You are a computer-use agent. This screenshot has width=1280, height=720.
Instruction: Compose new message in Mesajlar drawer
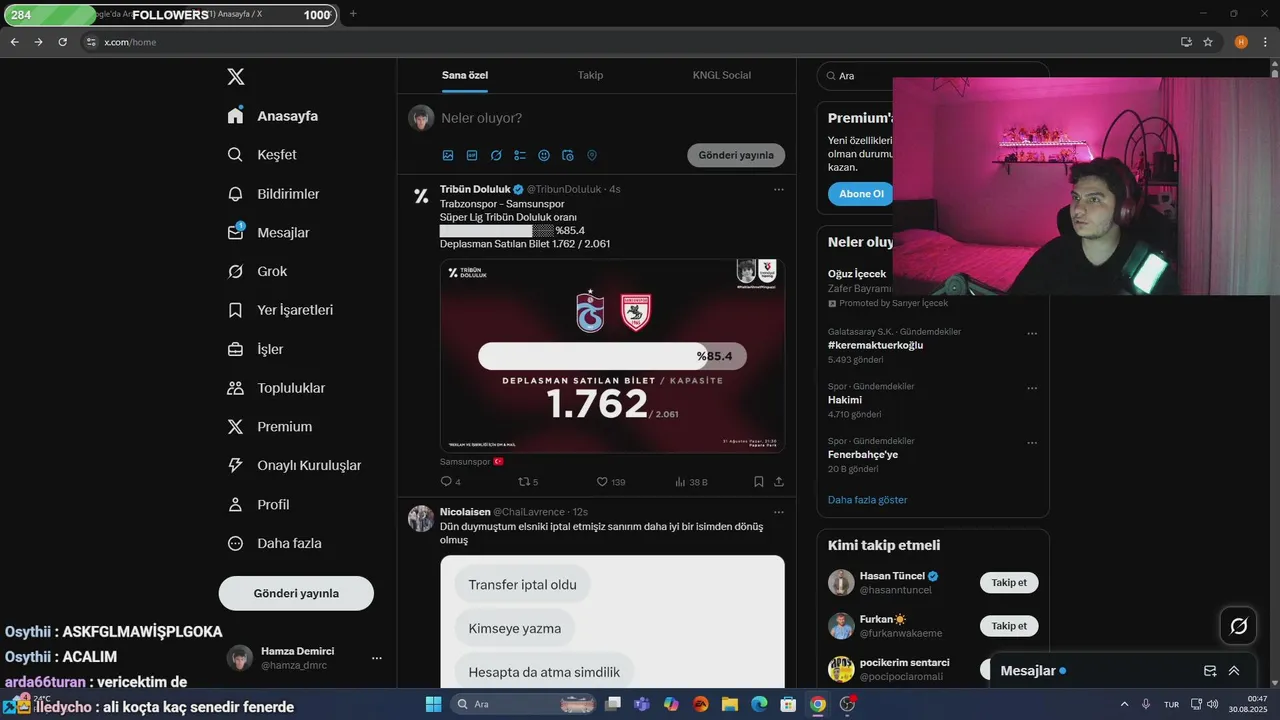[1210, 671]
